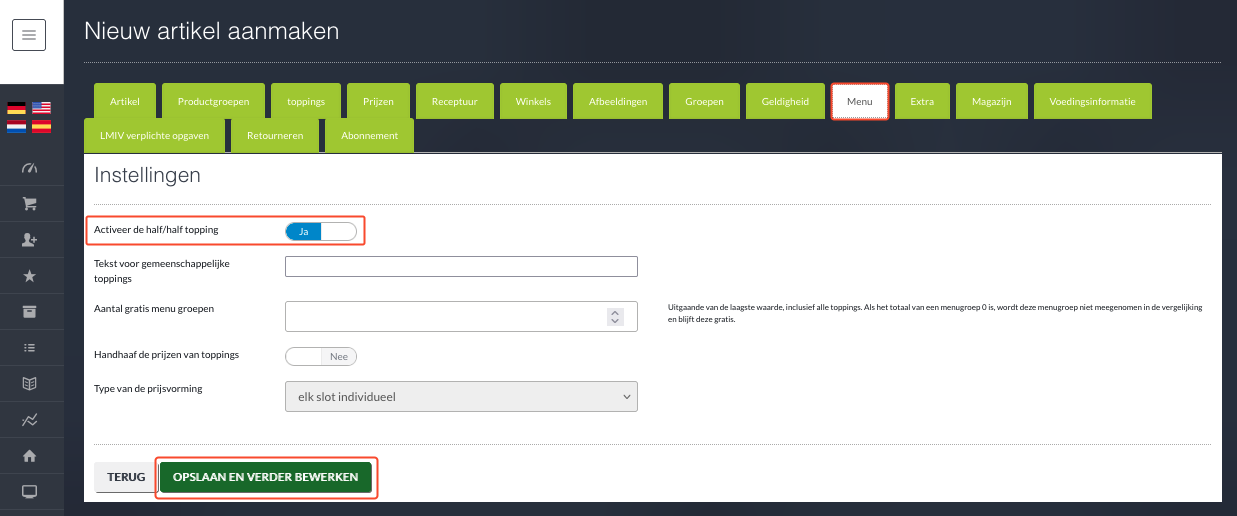Switch to the Receptuur tab

(x=455, y=102)
